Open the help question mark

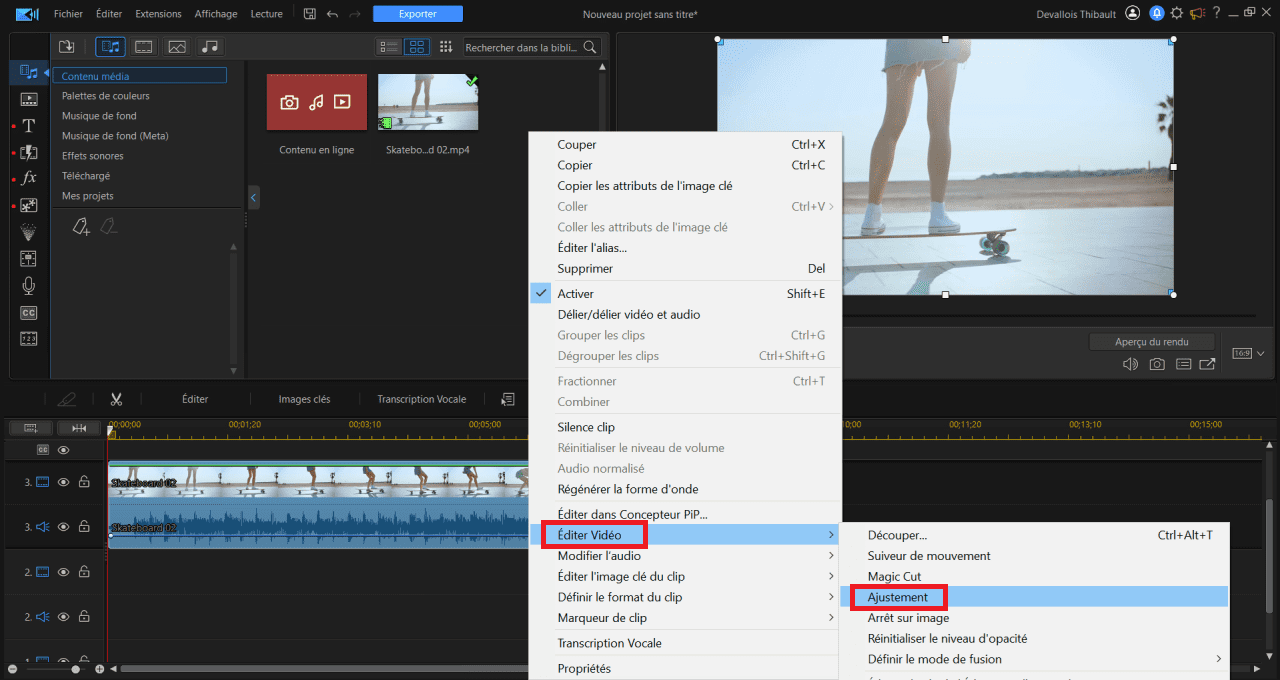(1217, 14)
